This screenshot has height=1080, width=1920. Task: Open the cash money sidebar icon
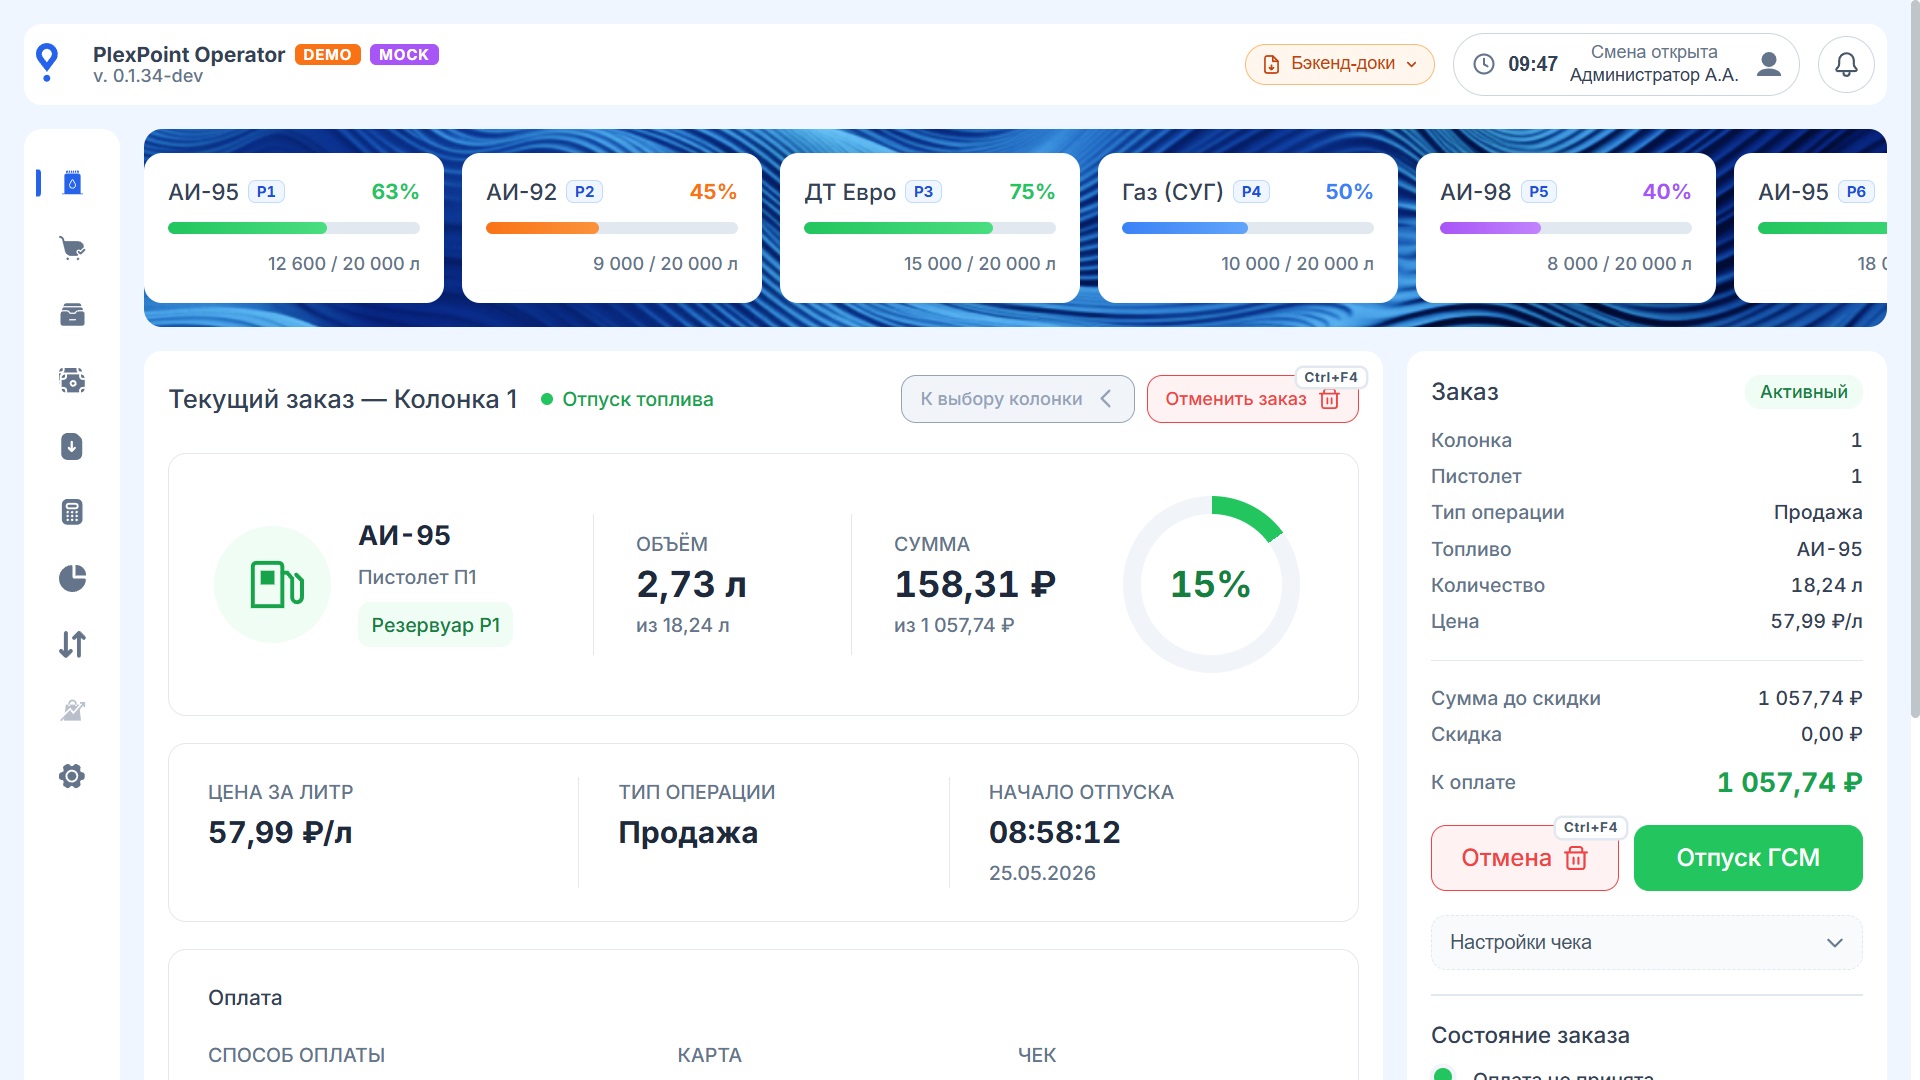(72, 381)
